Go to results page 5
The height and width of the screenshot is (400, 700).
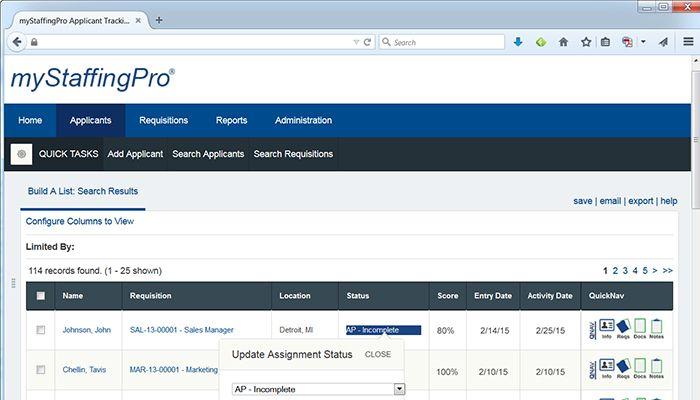click(645, 271)
